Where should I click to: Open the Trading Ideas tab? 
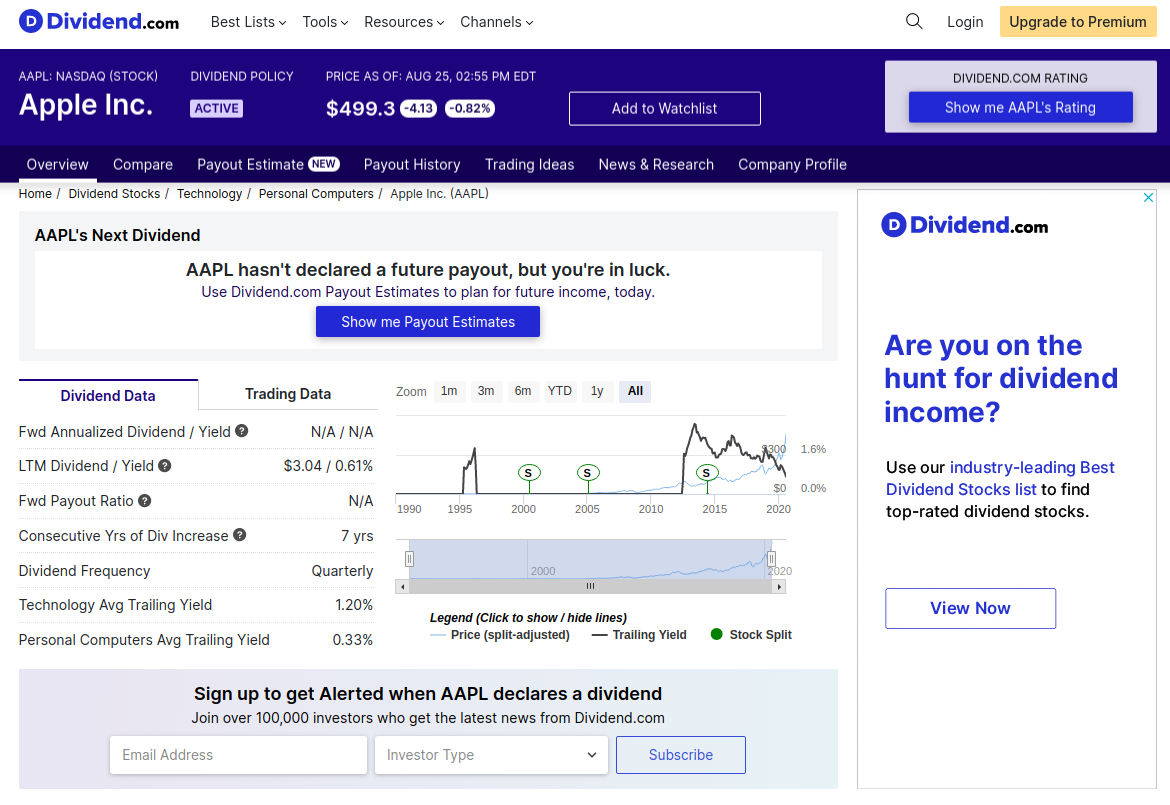pos(530,164)
